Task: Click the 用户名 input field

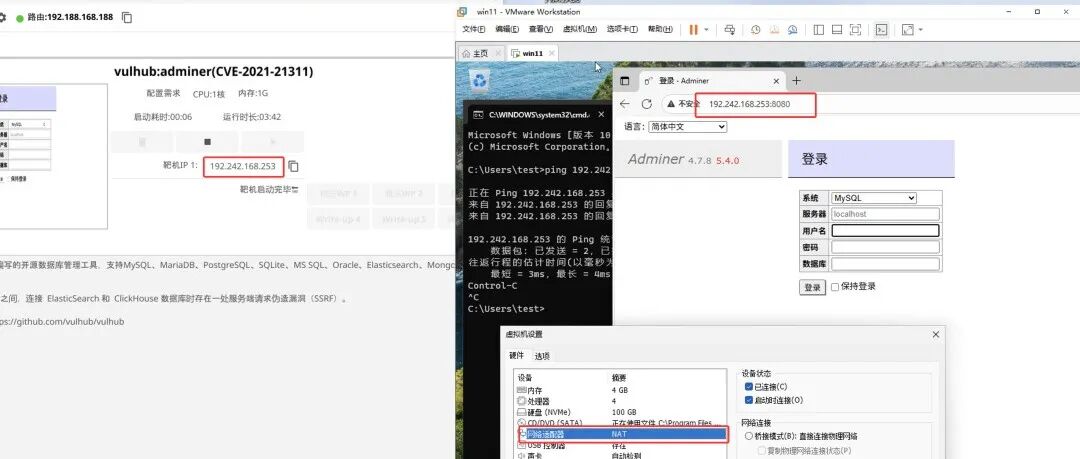Action: (885, 231)
